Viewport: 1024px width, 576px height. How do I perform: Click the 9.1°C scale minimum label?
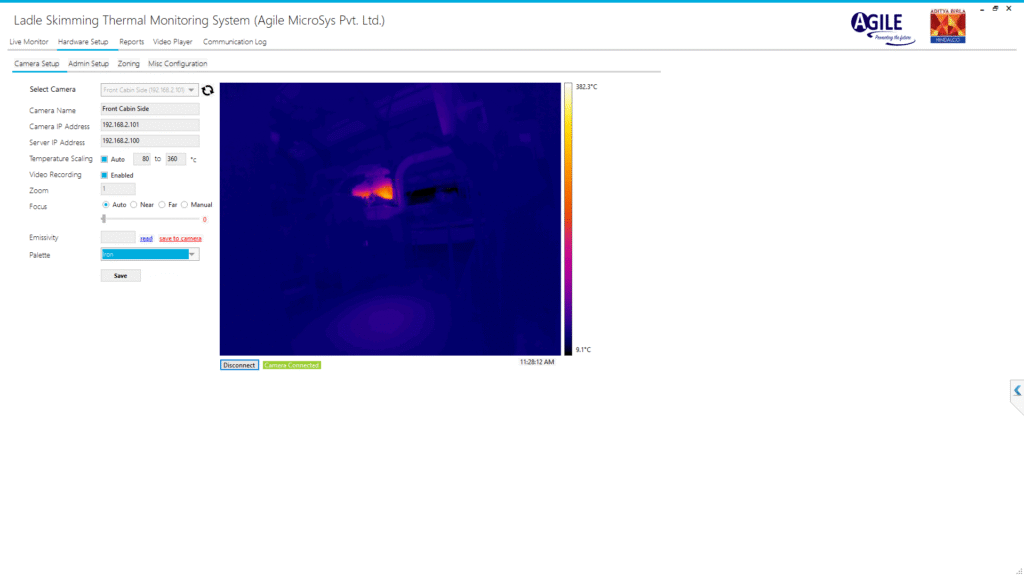click(583, 349)
